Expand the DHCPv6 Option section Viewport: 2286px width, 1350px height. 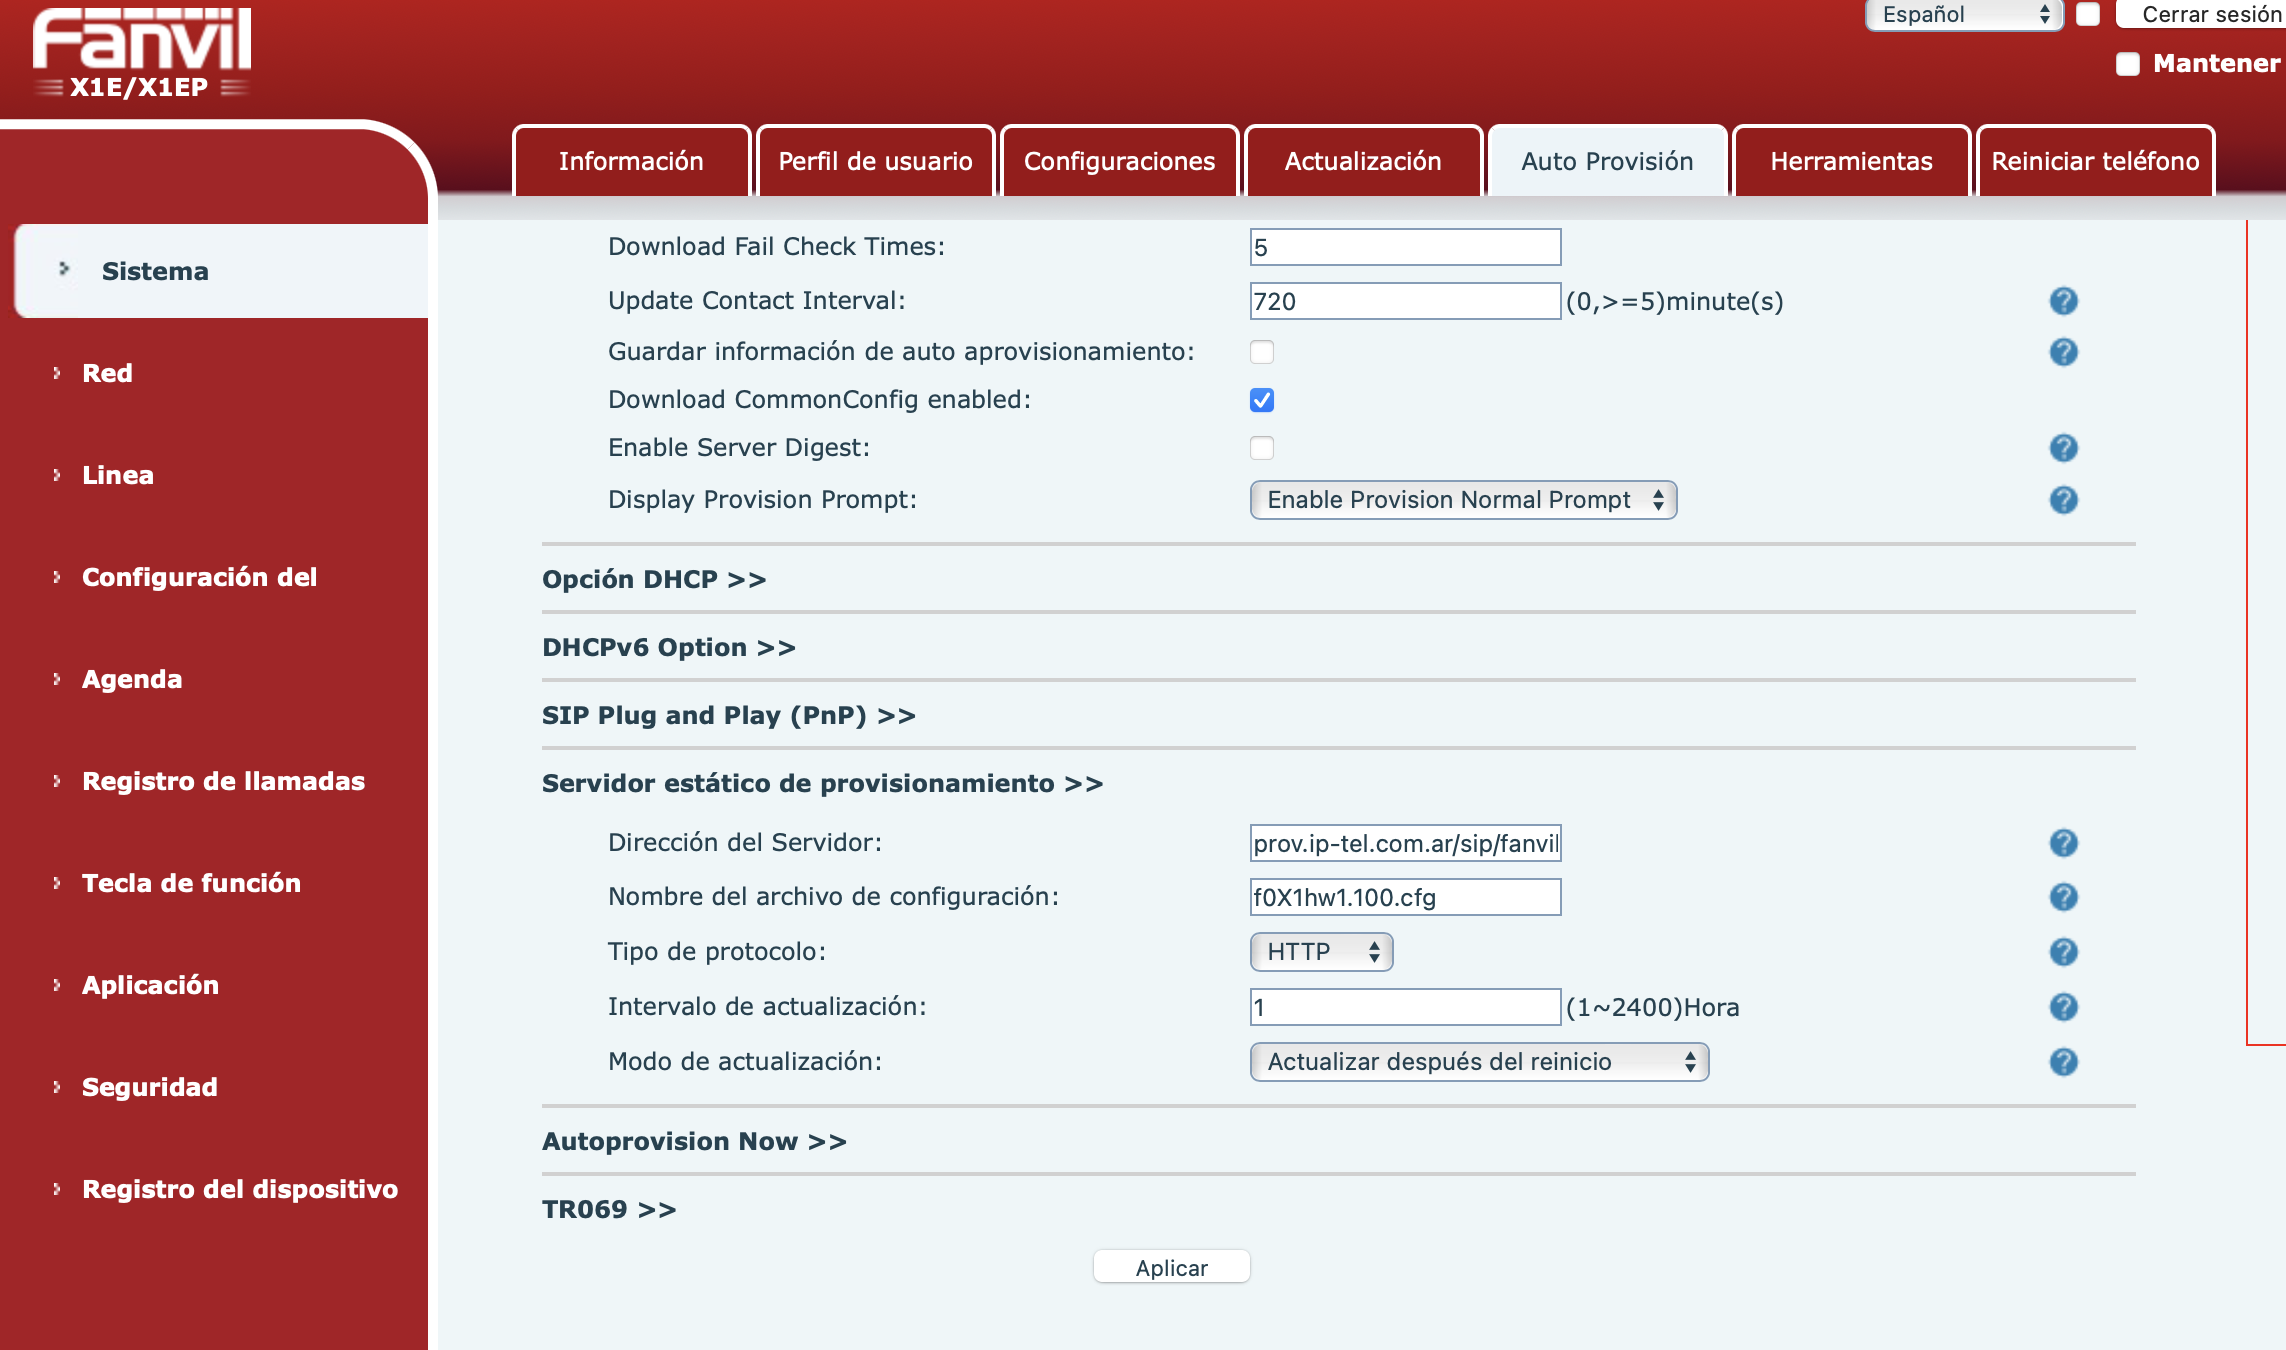pos(669,648)
